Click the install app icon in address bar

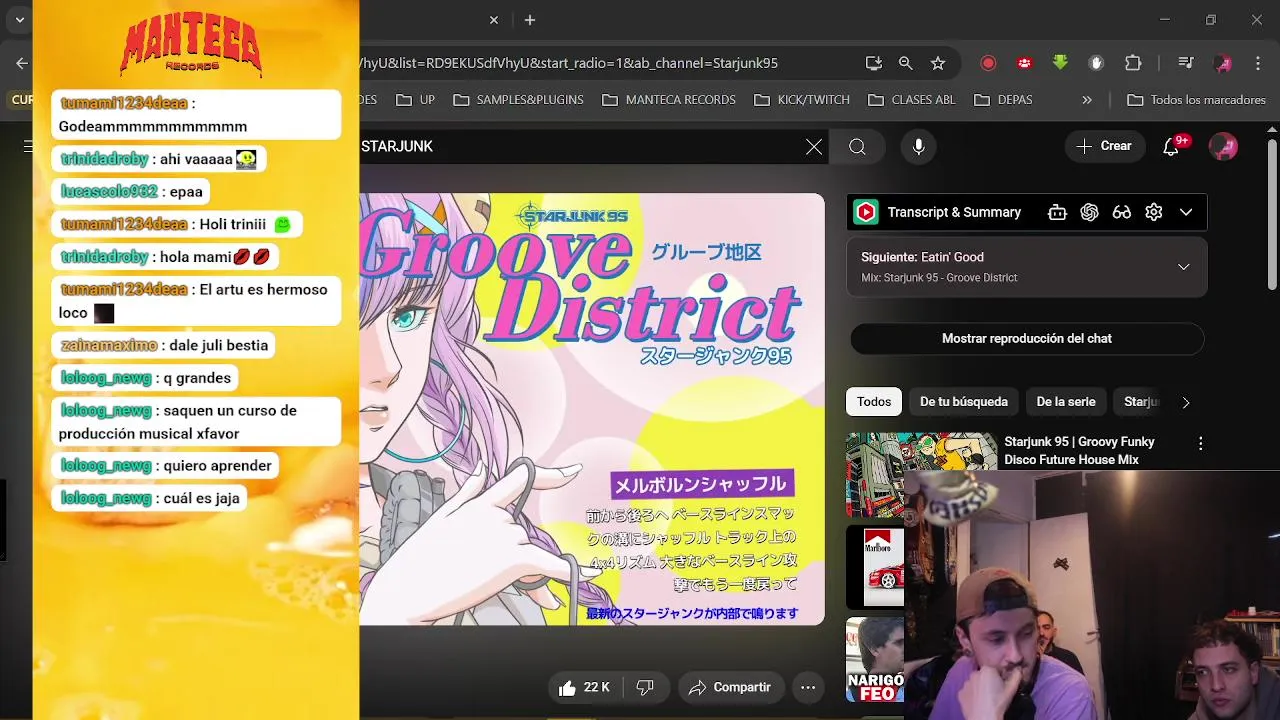point(874,63)
